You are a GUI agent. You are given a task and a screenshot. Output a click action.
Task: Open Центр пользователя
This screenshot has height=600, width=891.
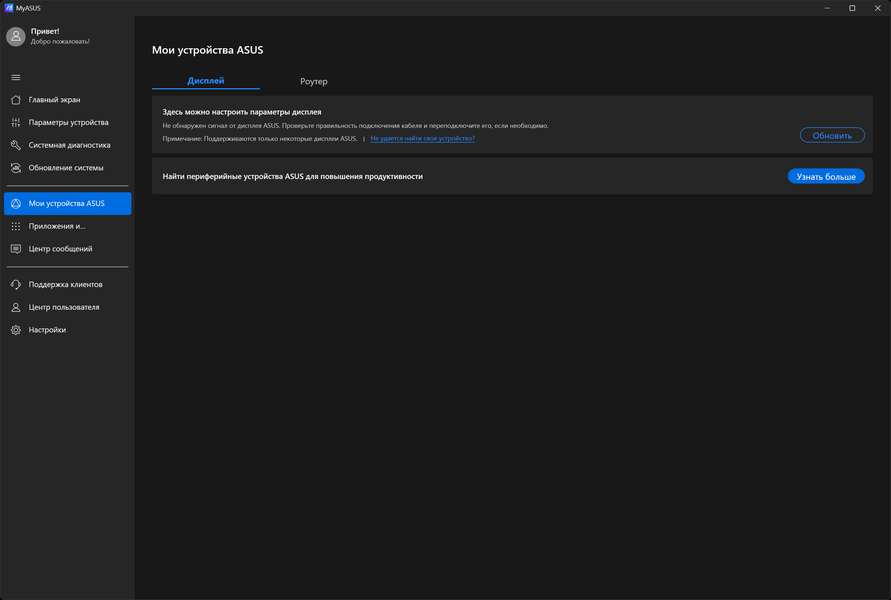[x=67, y=307]
